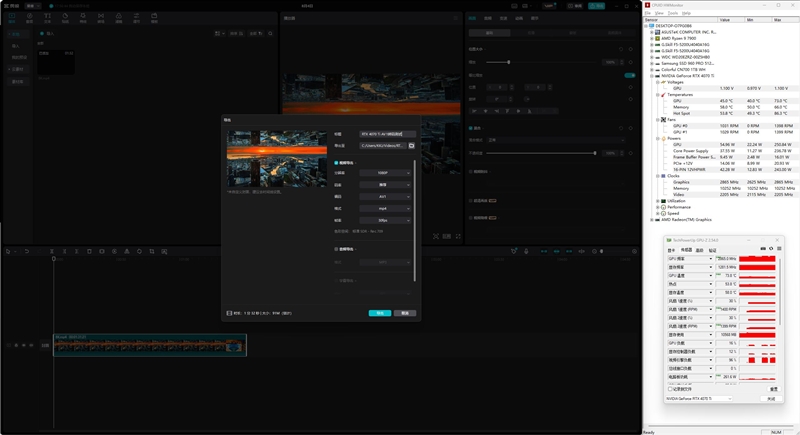The width and height of the screenshot is (800, 435).
Task: Expand AMD Radeon(TM) Graphics node in HWMonitor
Action: click(652, 220)
